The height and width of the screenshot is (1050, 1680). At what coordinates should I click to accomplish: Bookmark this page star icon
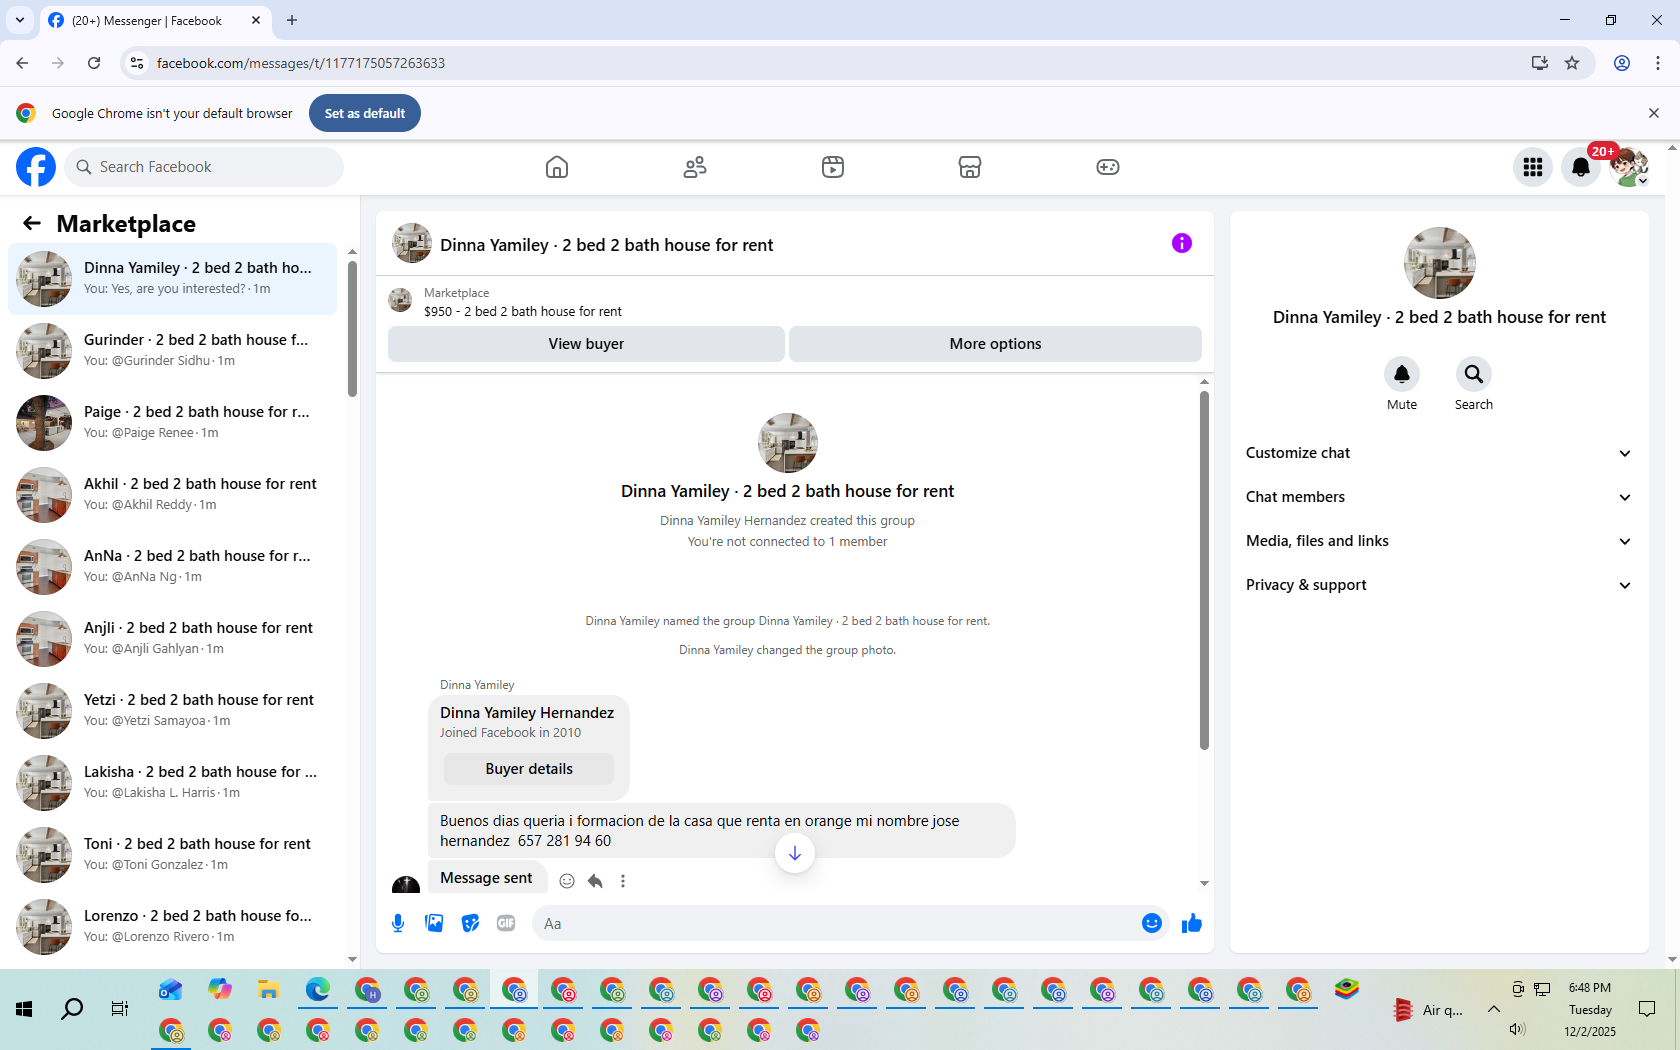point(1572,63)
